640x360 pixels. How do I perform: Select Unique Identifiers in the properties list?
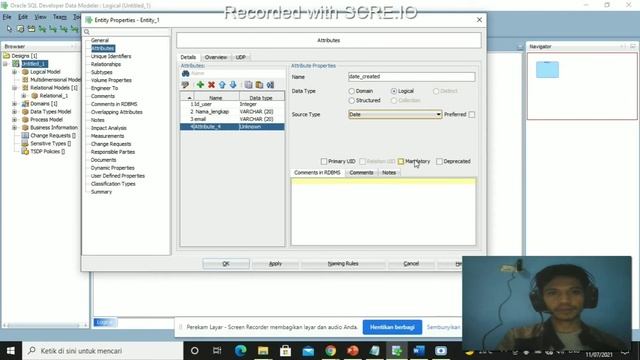point(111,56)
